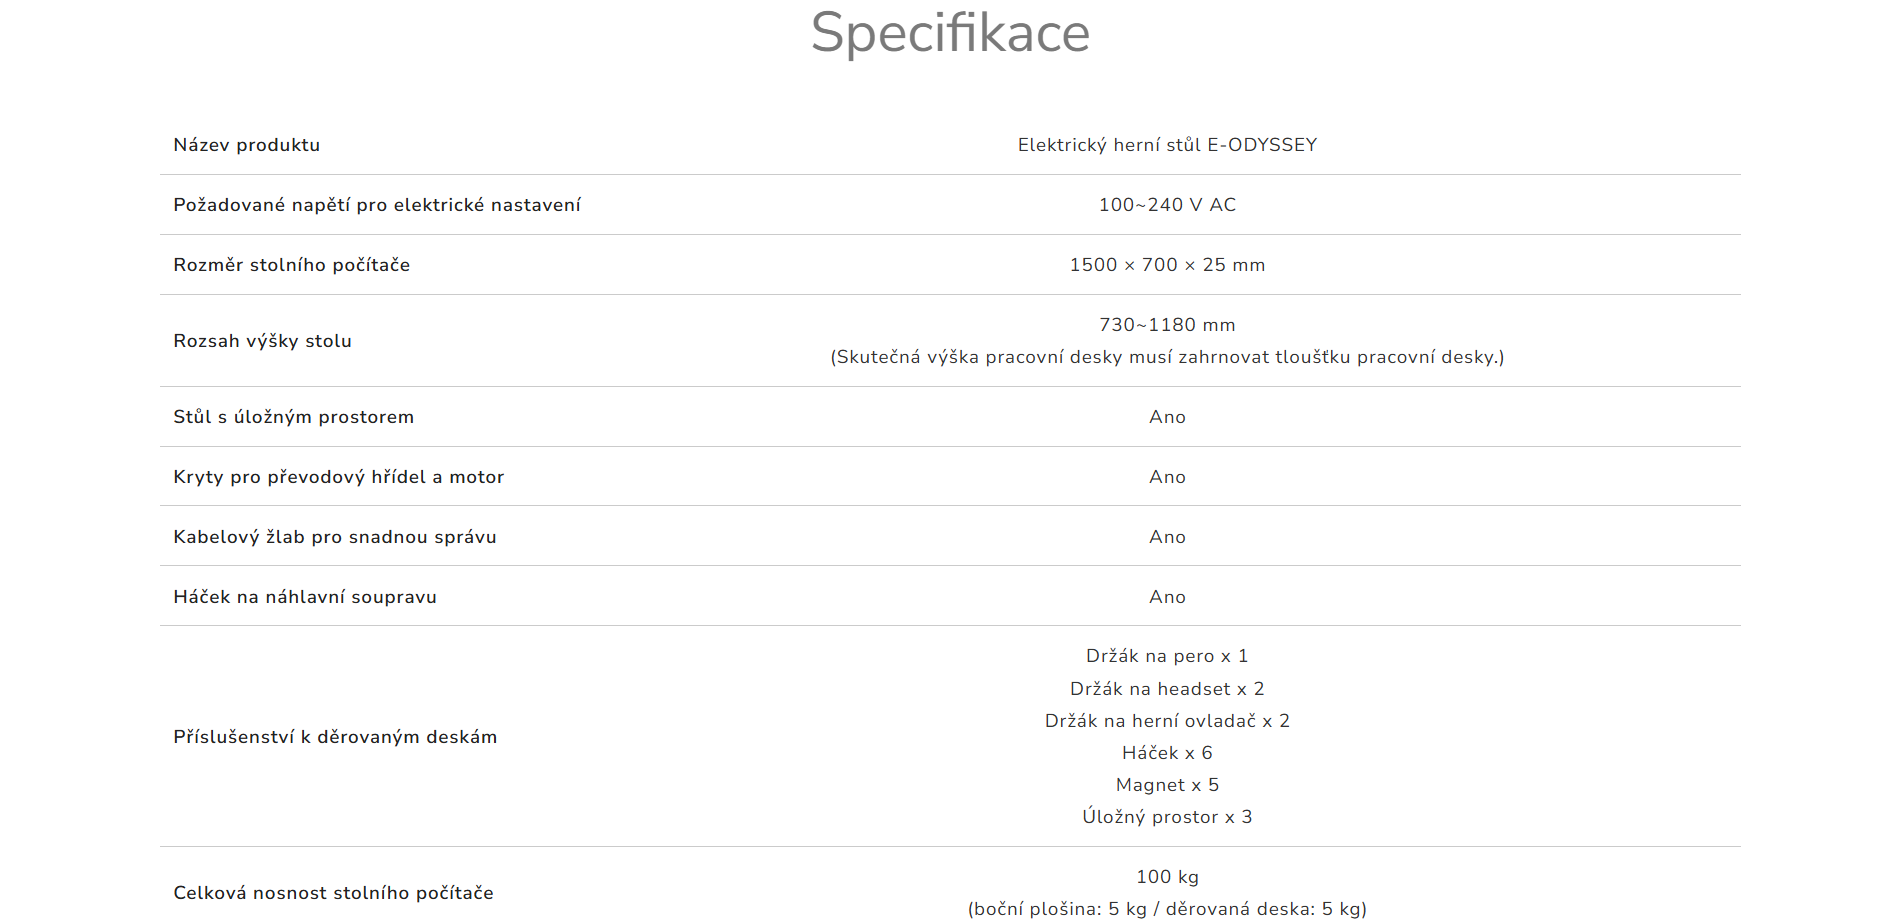Click the 1500 × 700 × 25 mm value
This screenshot has height=923, width=1893.
click(1167, 265)
